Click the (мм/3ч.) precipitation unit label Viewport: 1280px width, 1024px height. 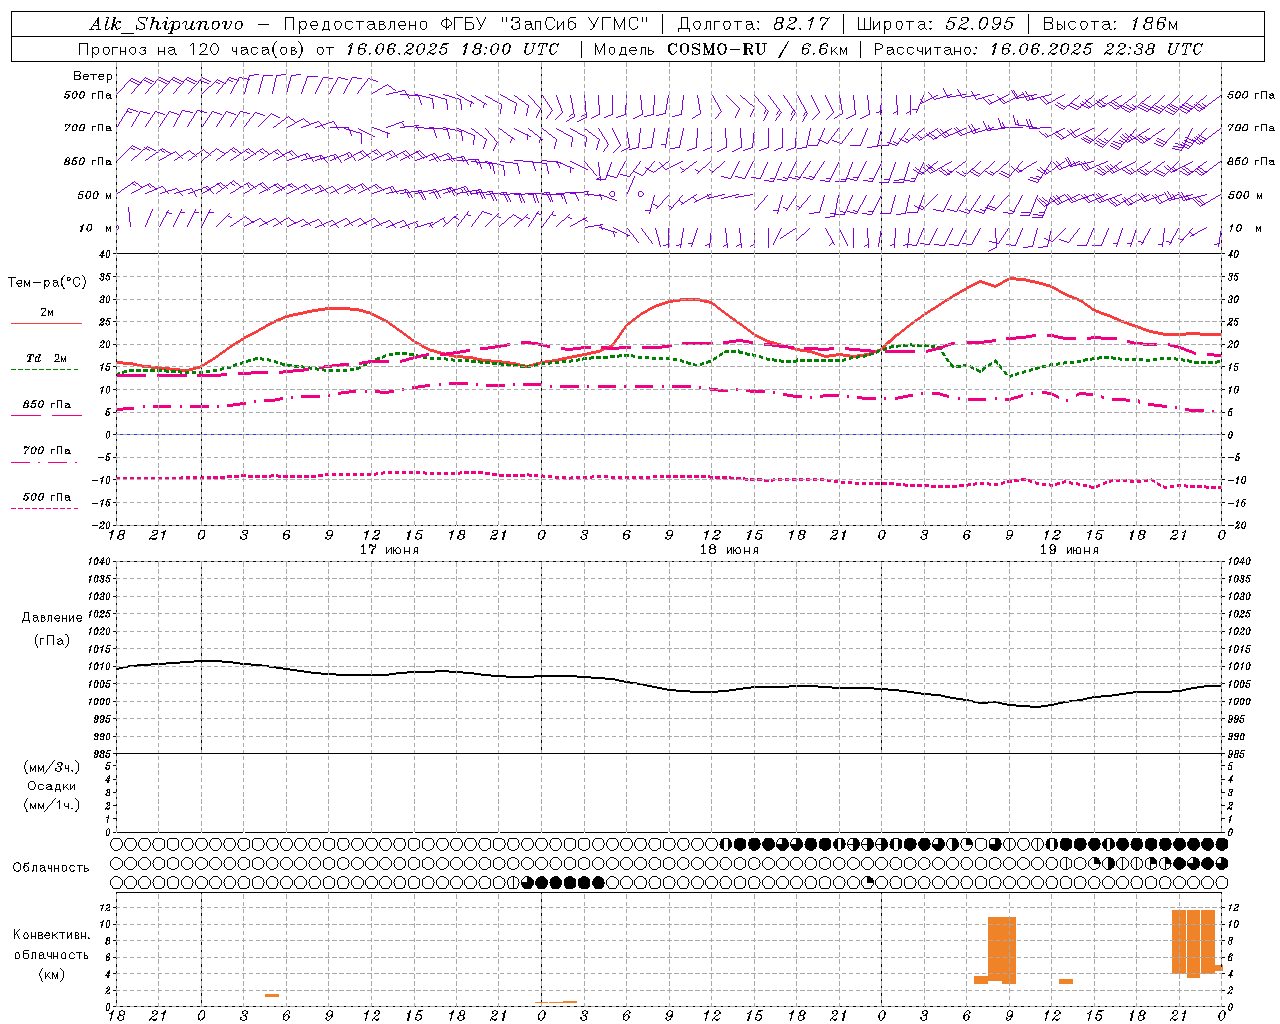pyautogui.click(x=52, y=767)
